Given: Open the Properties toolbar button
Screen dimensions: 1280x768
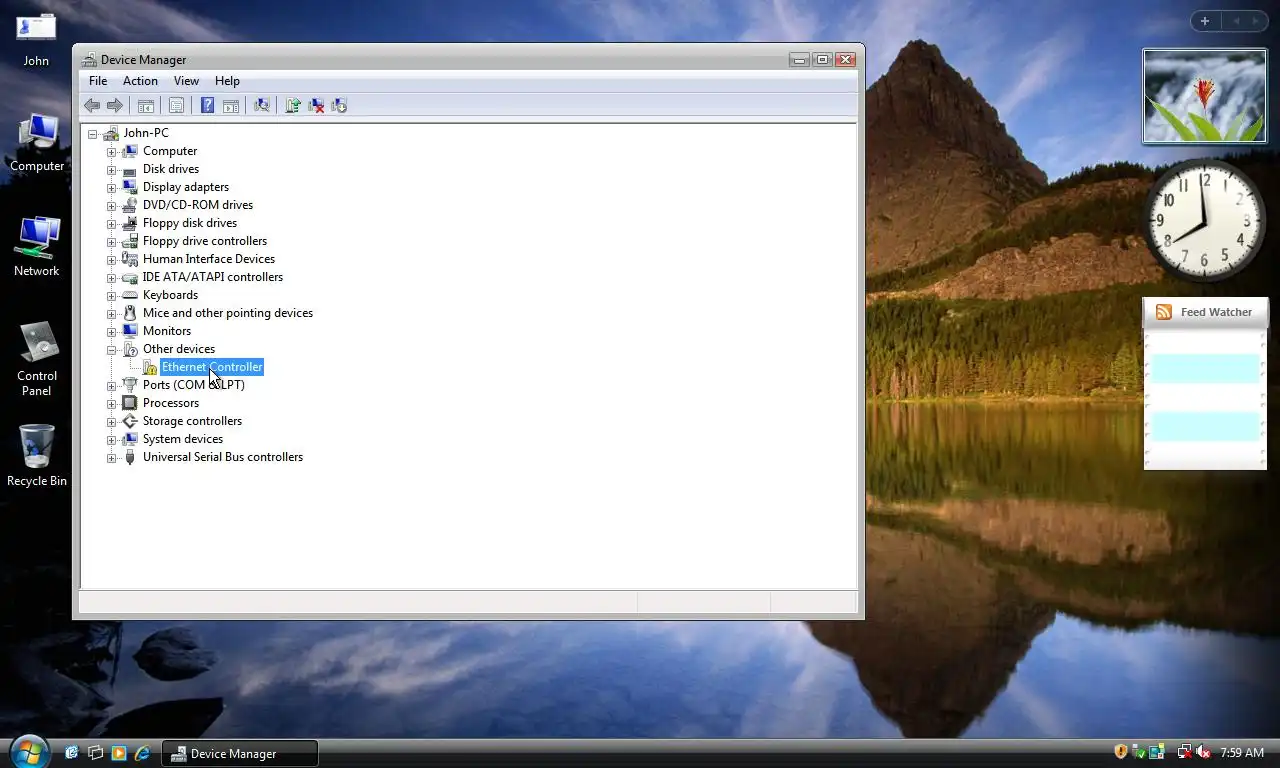Looking at the screenshot, I should (177, 105).
